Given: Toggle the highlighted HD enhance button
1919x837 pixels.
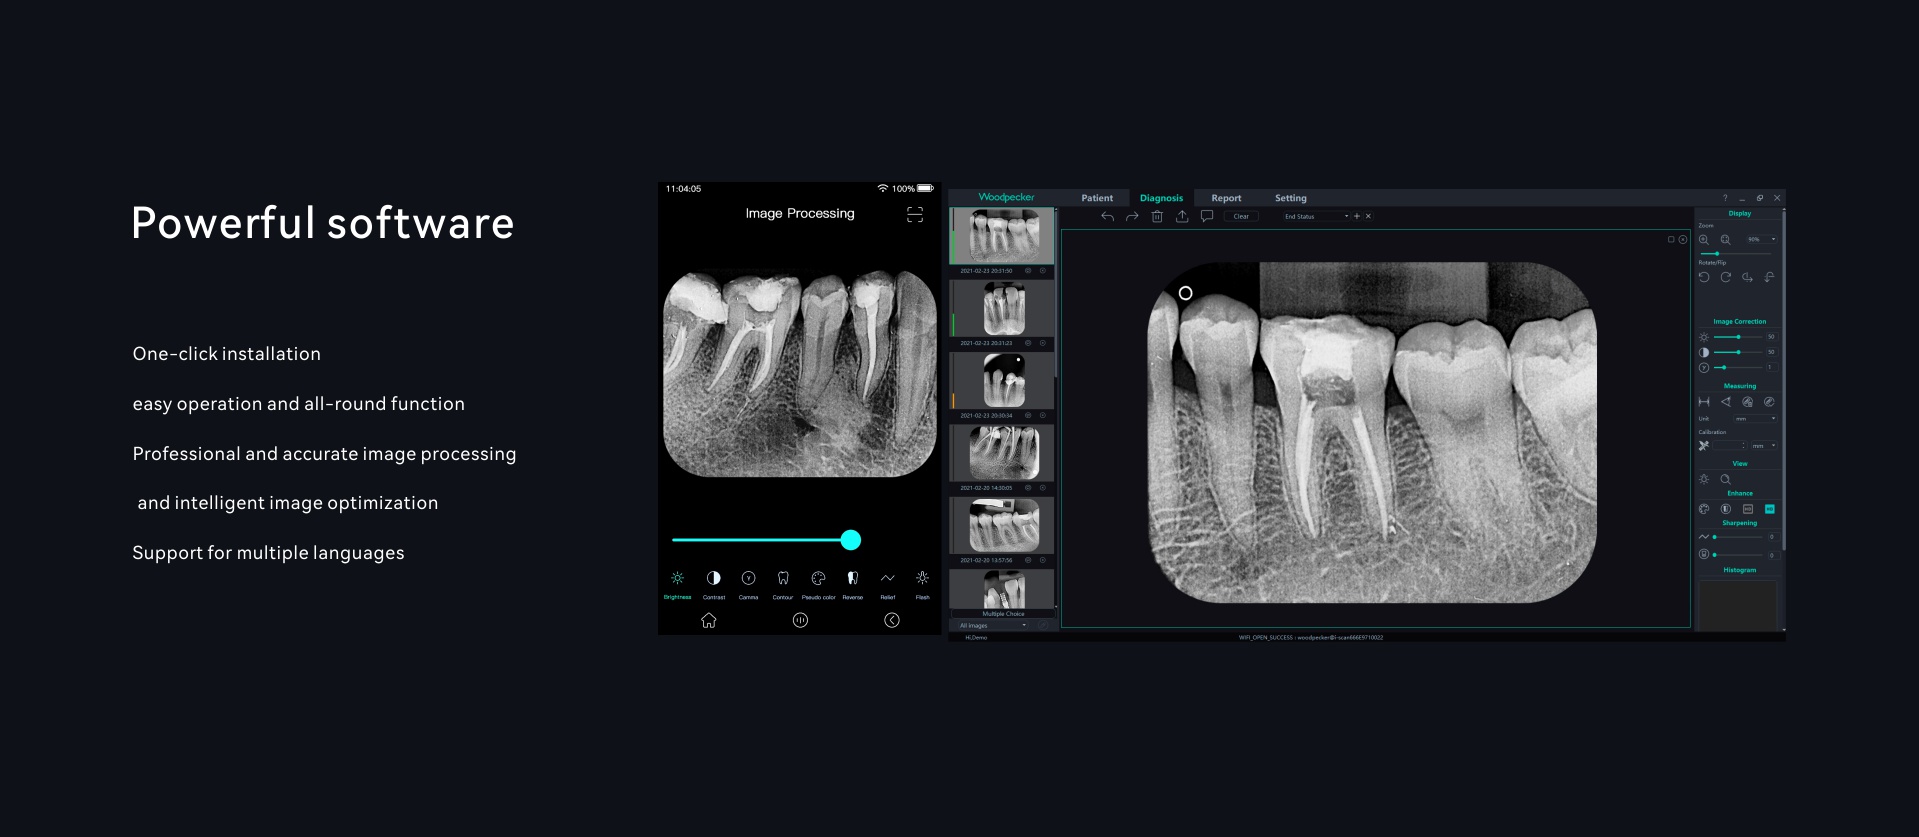Looking at the screenshot, I should 1769,509.
